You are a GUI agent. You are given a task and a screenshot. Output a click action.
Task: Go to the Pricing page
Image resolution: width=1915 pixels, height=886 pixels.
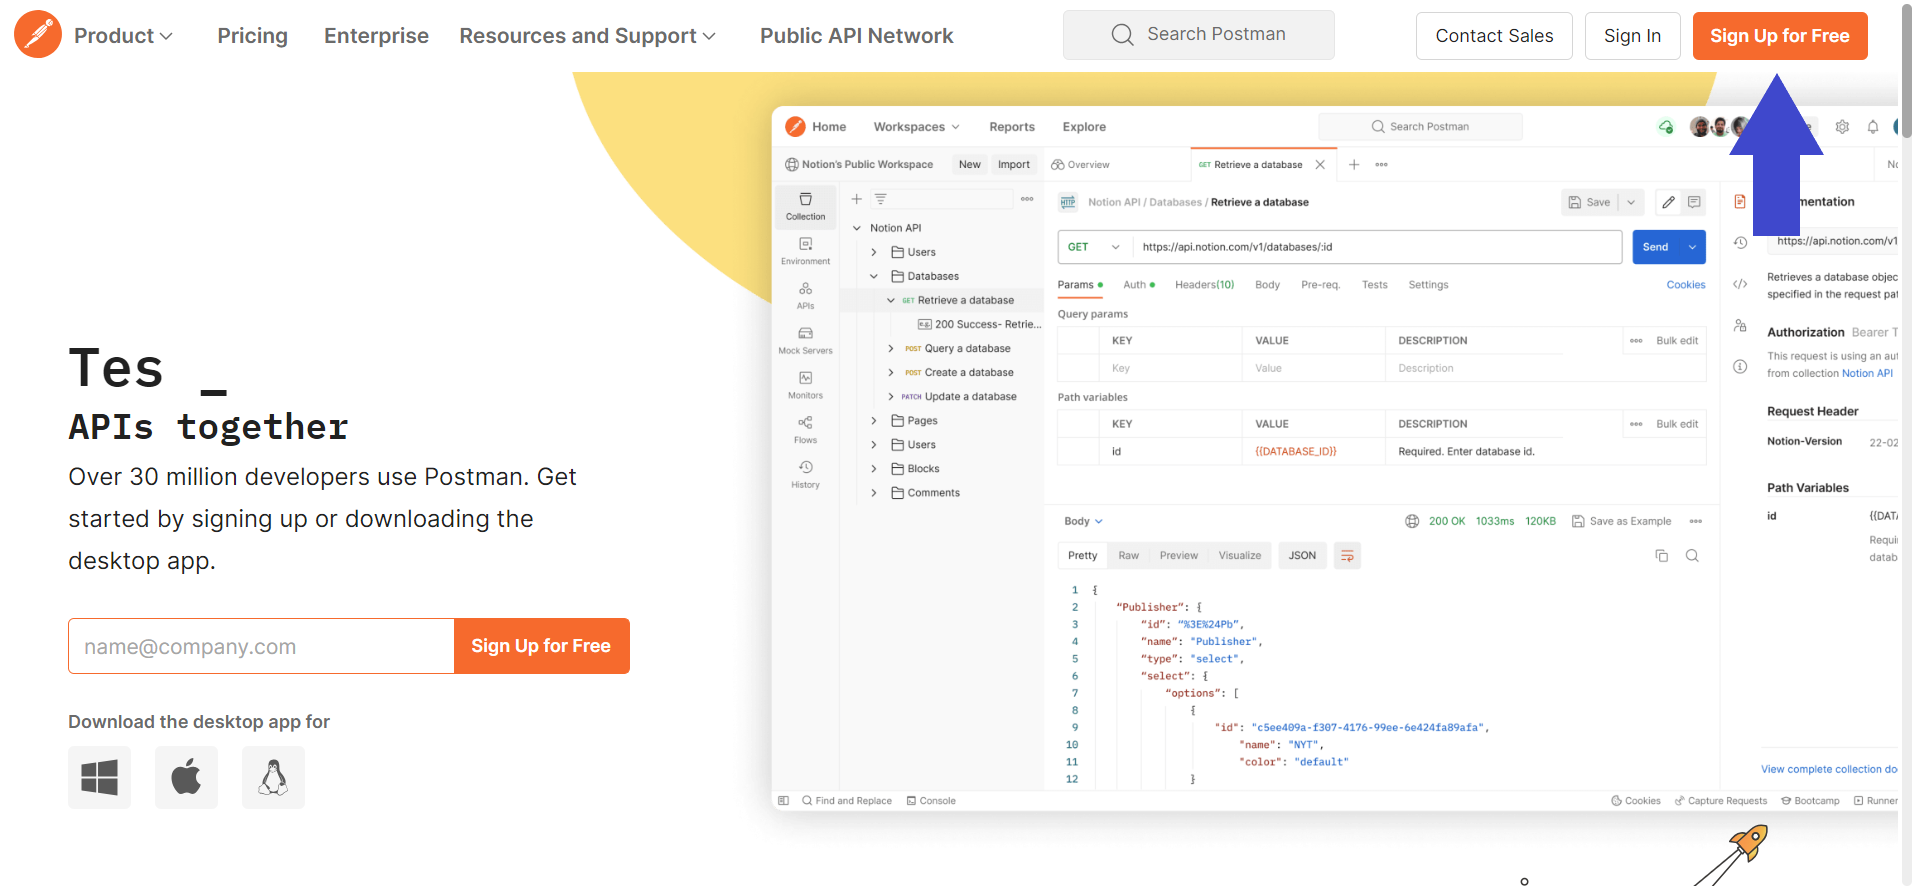pyautogui.click(x=252, y=36)
